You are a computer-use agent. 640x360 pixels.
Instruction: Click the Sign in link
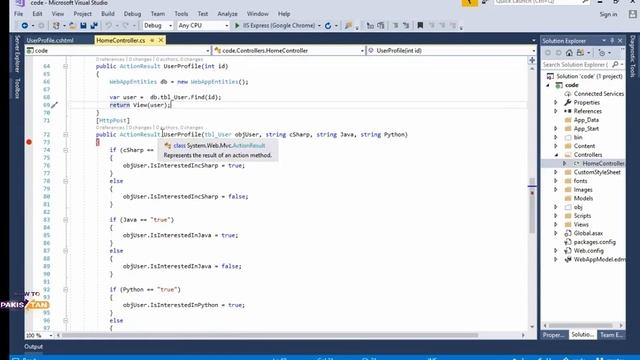tap(608, 14)
